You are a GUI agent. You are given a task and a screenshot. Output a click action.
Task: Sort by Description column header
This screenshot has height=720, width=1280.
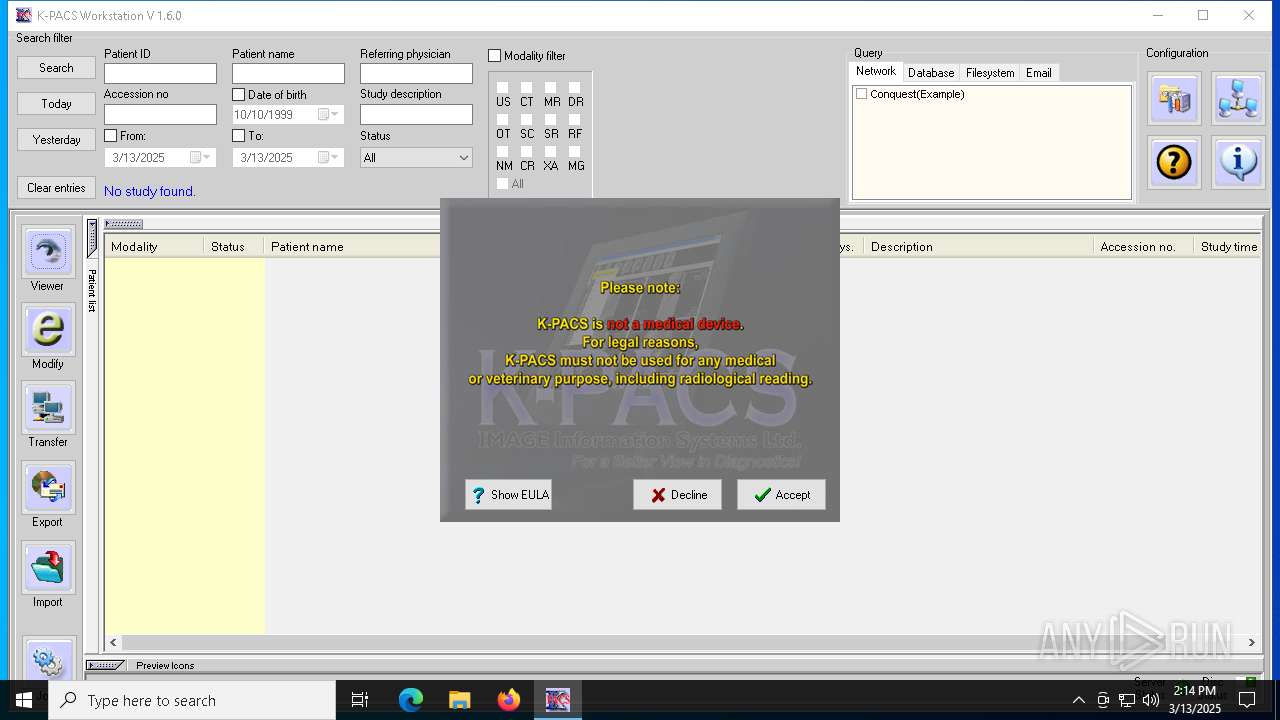click(979, 247)
